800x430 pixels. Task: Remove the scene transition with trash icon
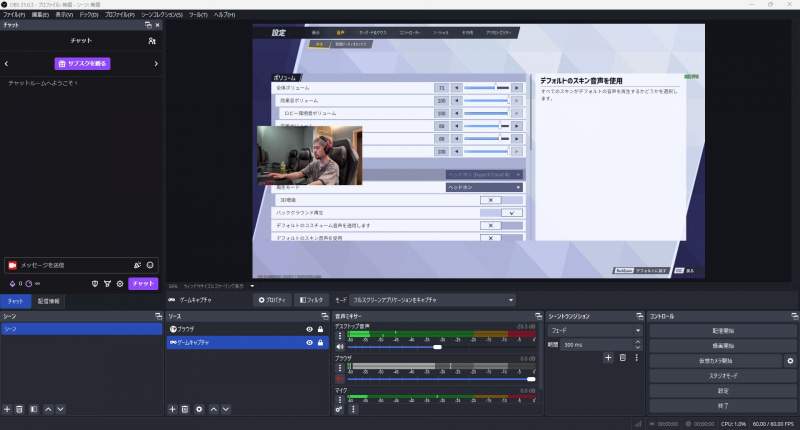(622, 358)
